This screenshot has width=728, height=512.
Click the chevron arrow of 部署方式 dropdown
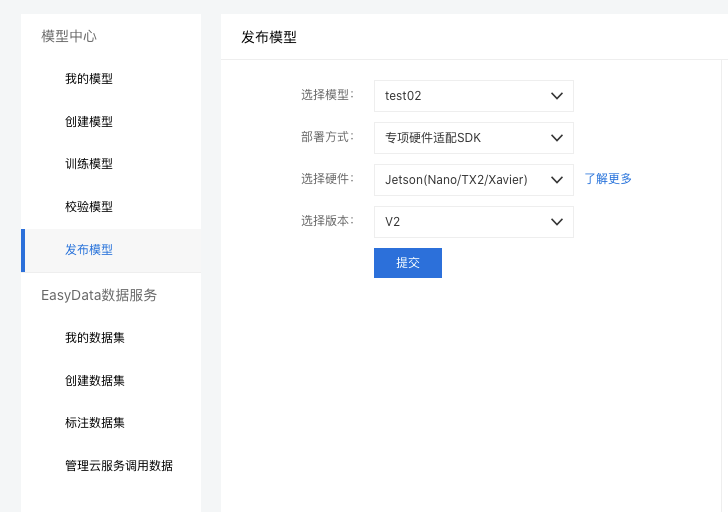coord(557,138)
